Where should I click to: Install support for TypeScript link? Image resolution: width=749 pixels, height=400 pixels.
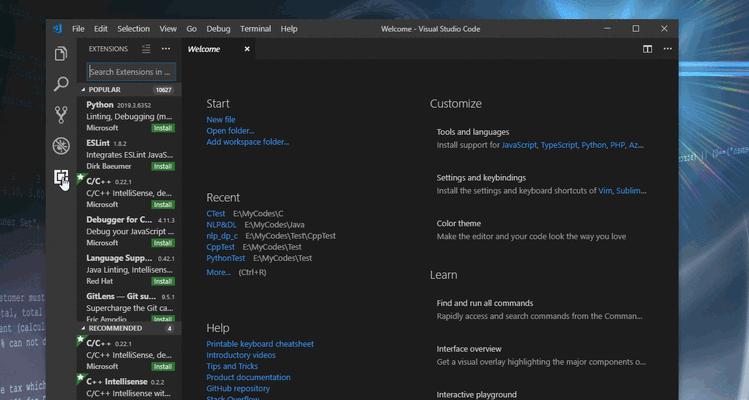click(x=559, y=145)
